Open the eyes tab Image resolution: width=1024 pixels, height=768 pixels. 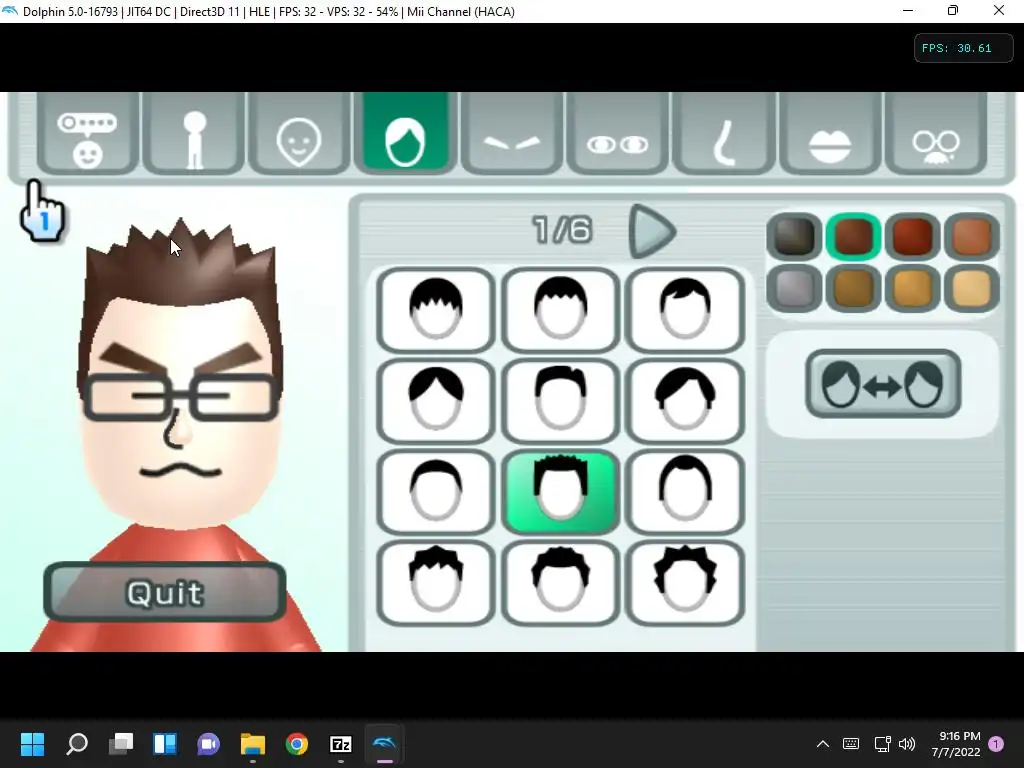[617, 134]
